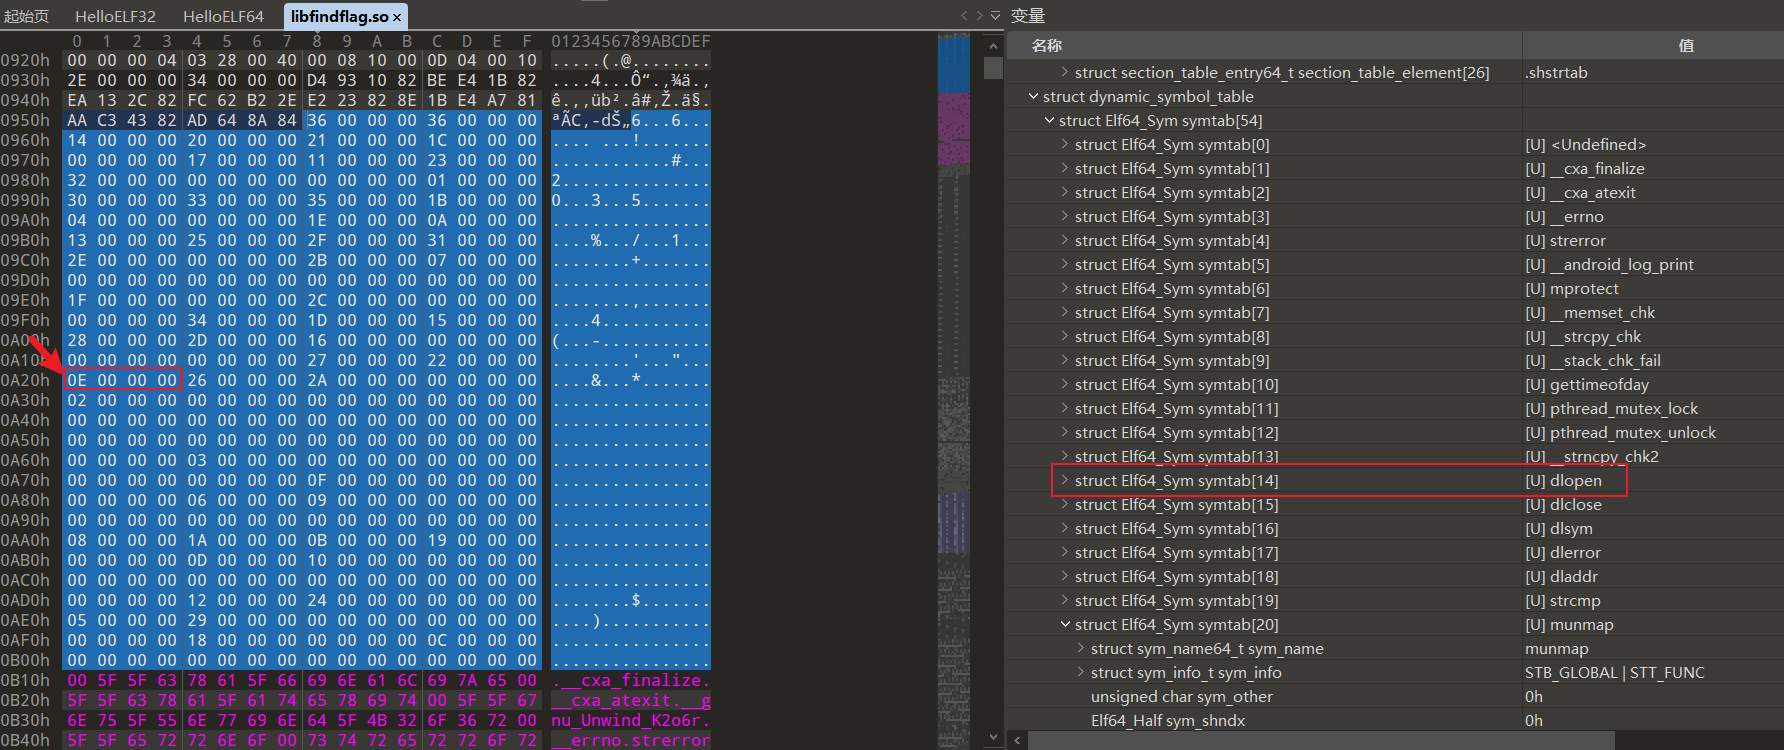1784x750 pixels.
Task: Click bytes AA C3 43 82 in row 0950h
Action: pos(122,120)
